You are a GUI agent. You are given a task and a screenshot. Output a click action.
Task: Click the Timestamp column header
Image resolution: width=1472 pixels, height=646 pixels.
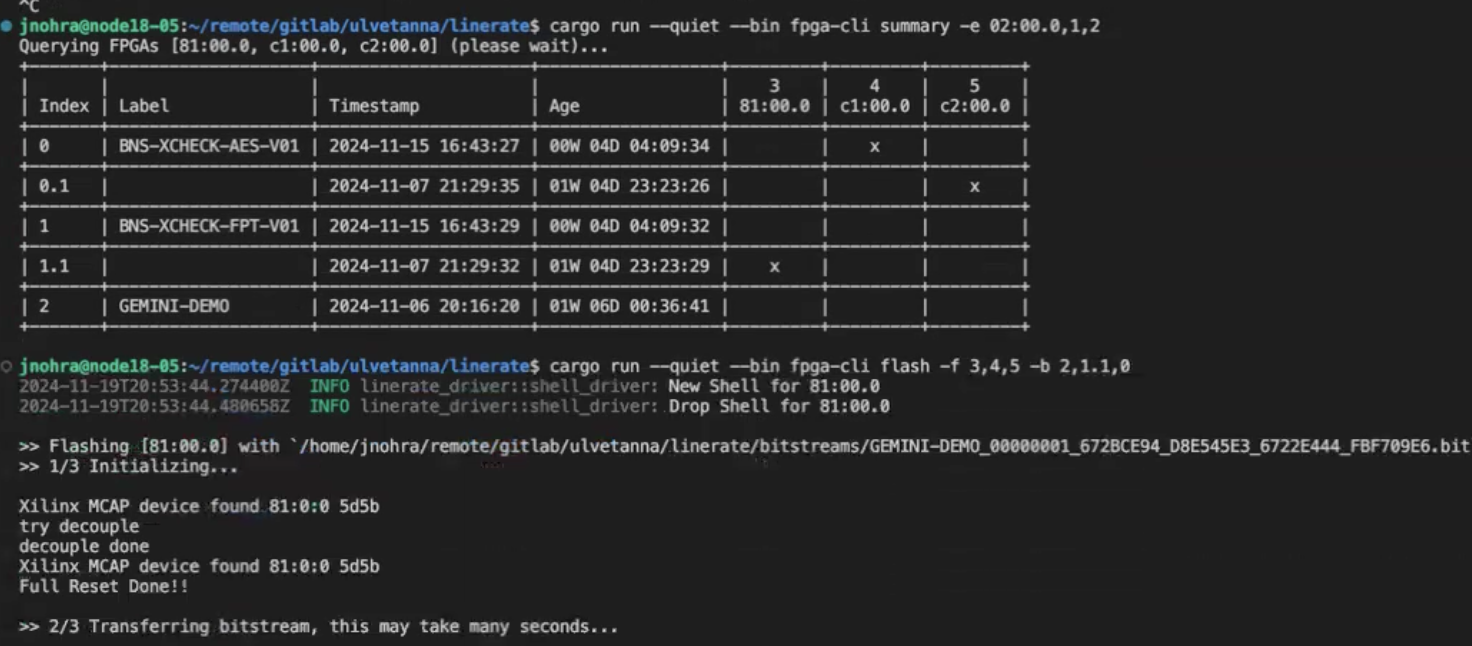374,106
